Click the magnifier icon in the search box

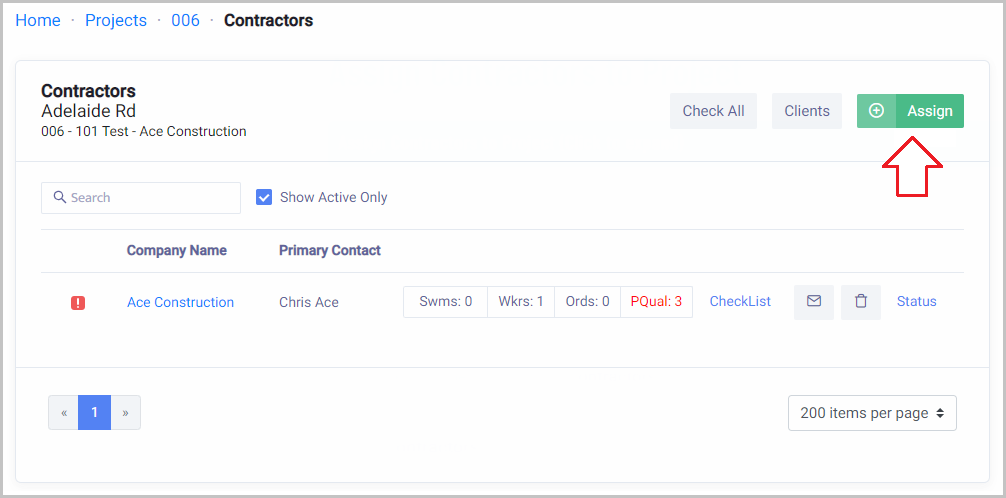(x=60, y=198)
